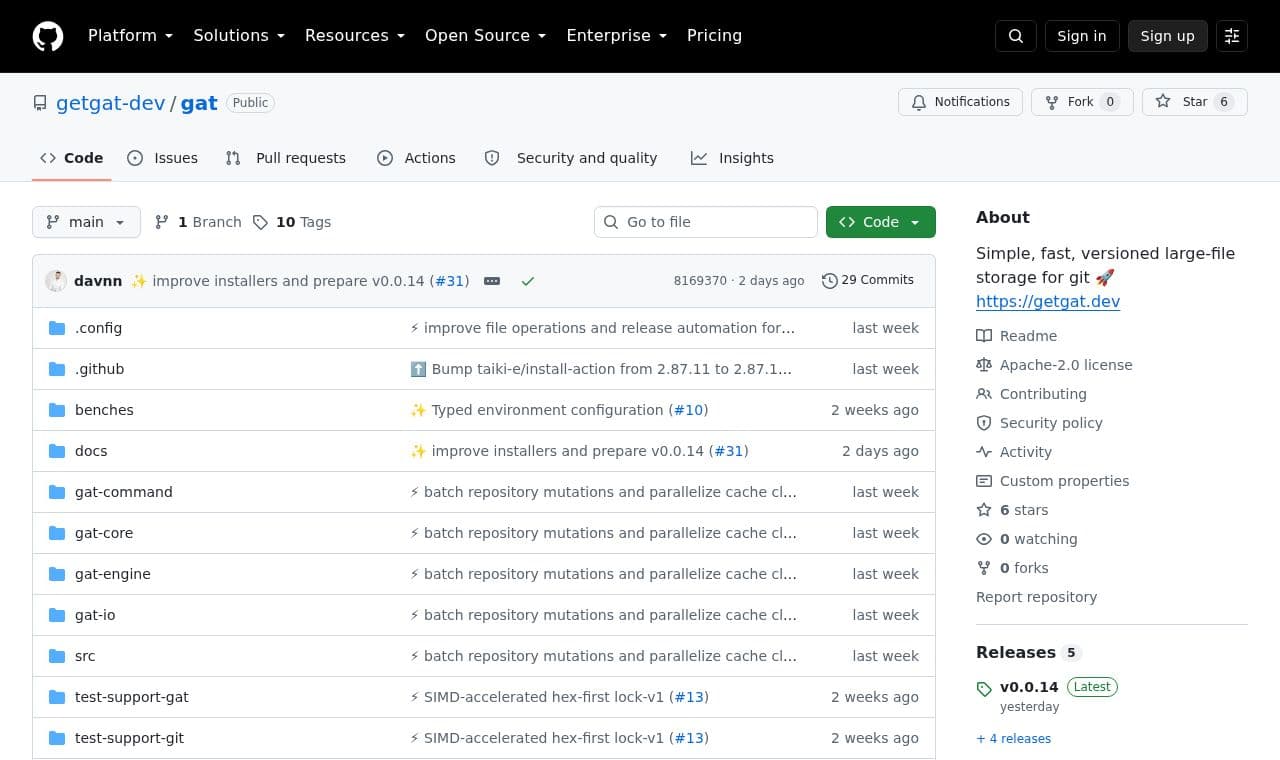Expand the Open Source navigation menu
The image size is (1280, 760).
485,36
